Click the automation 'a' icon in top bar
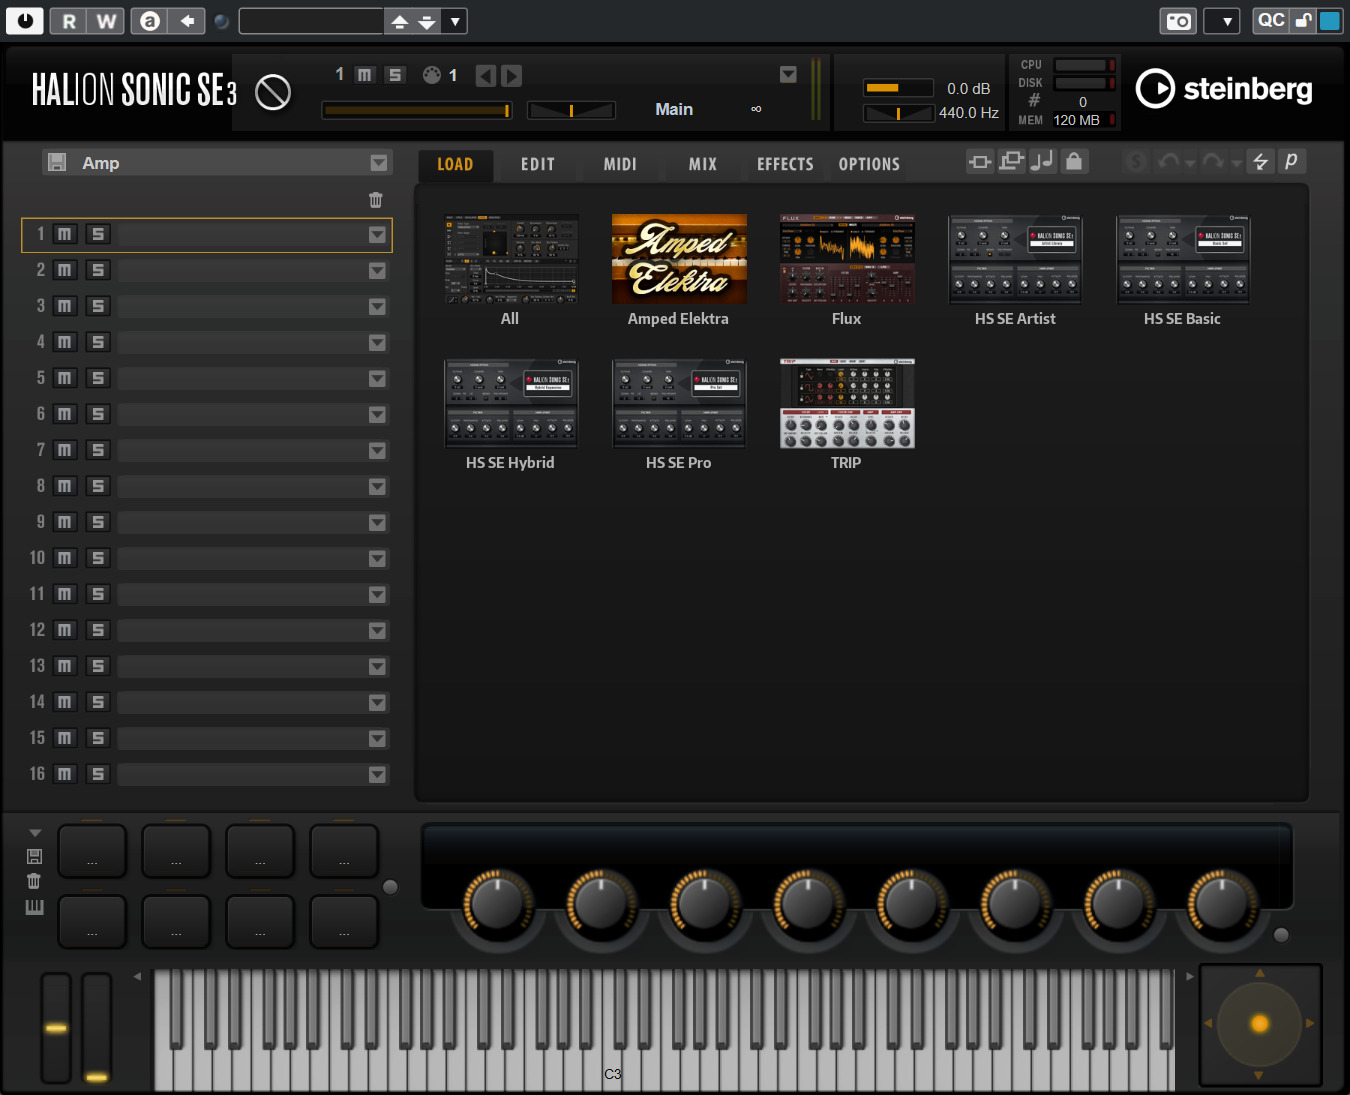 tap(150, 21)
